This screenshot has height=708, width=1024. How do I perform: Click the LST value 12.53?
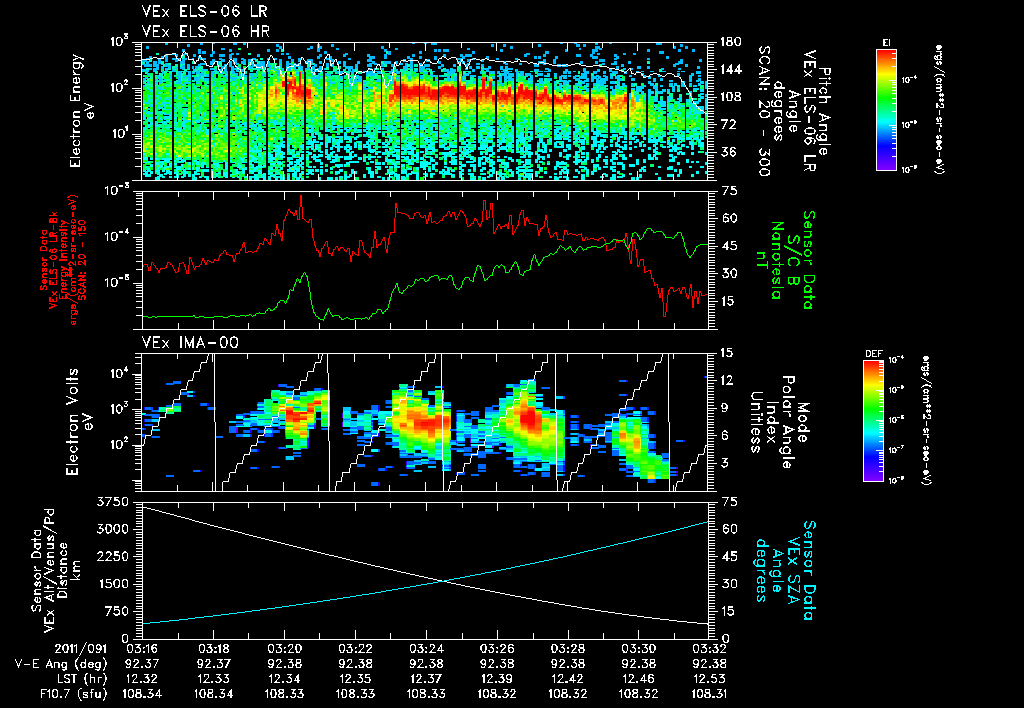(709, 679)
